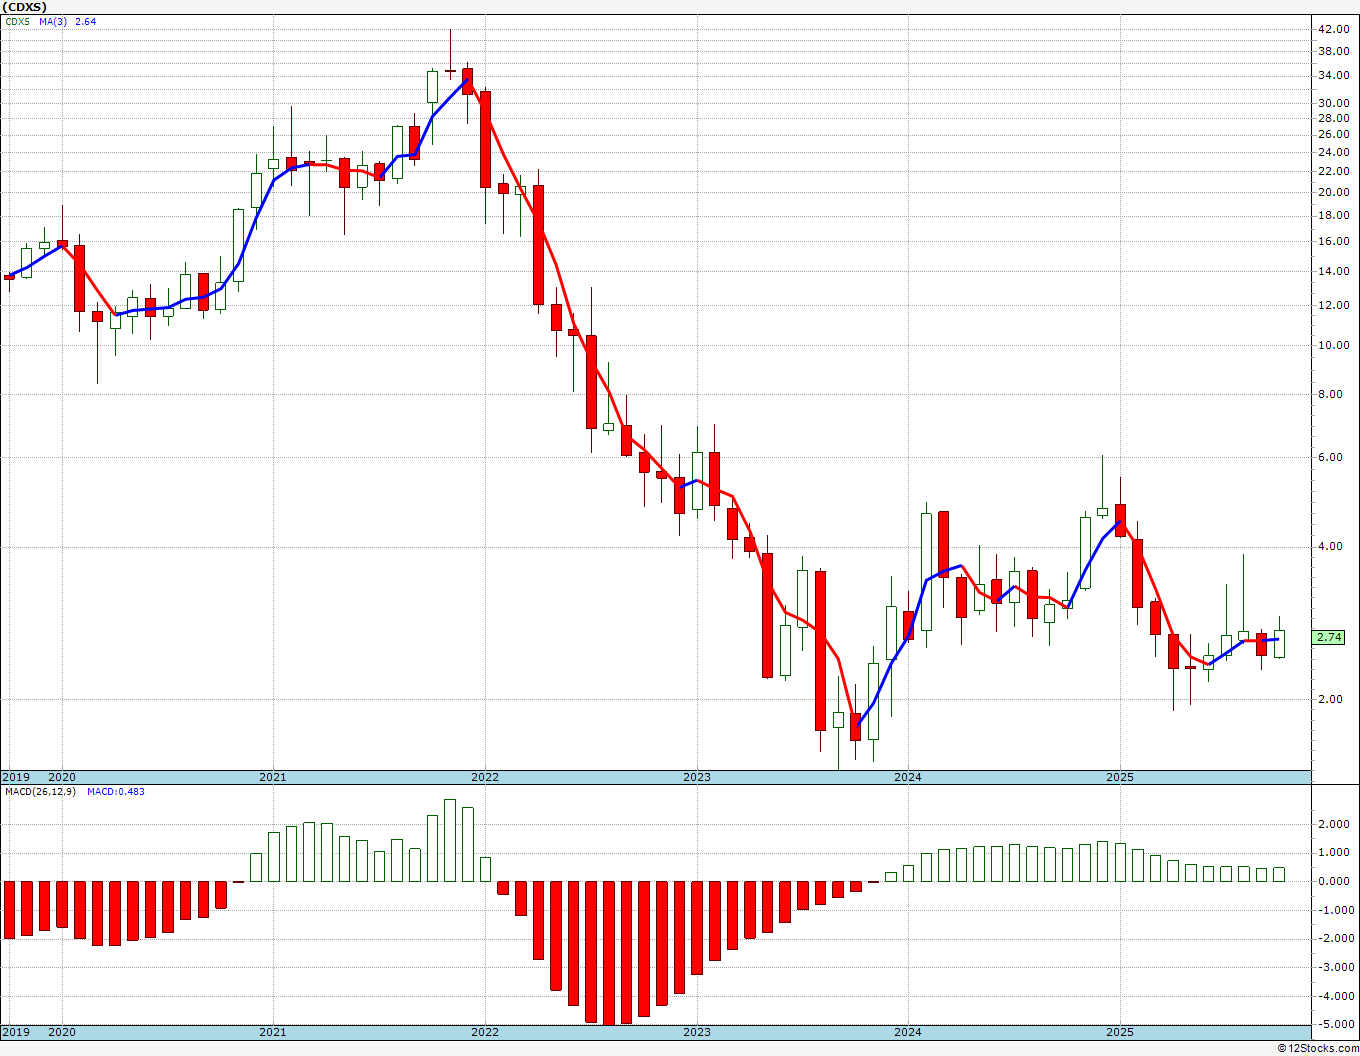Select the 2.64 moving average value

click(x=86, y=21)
